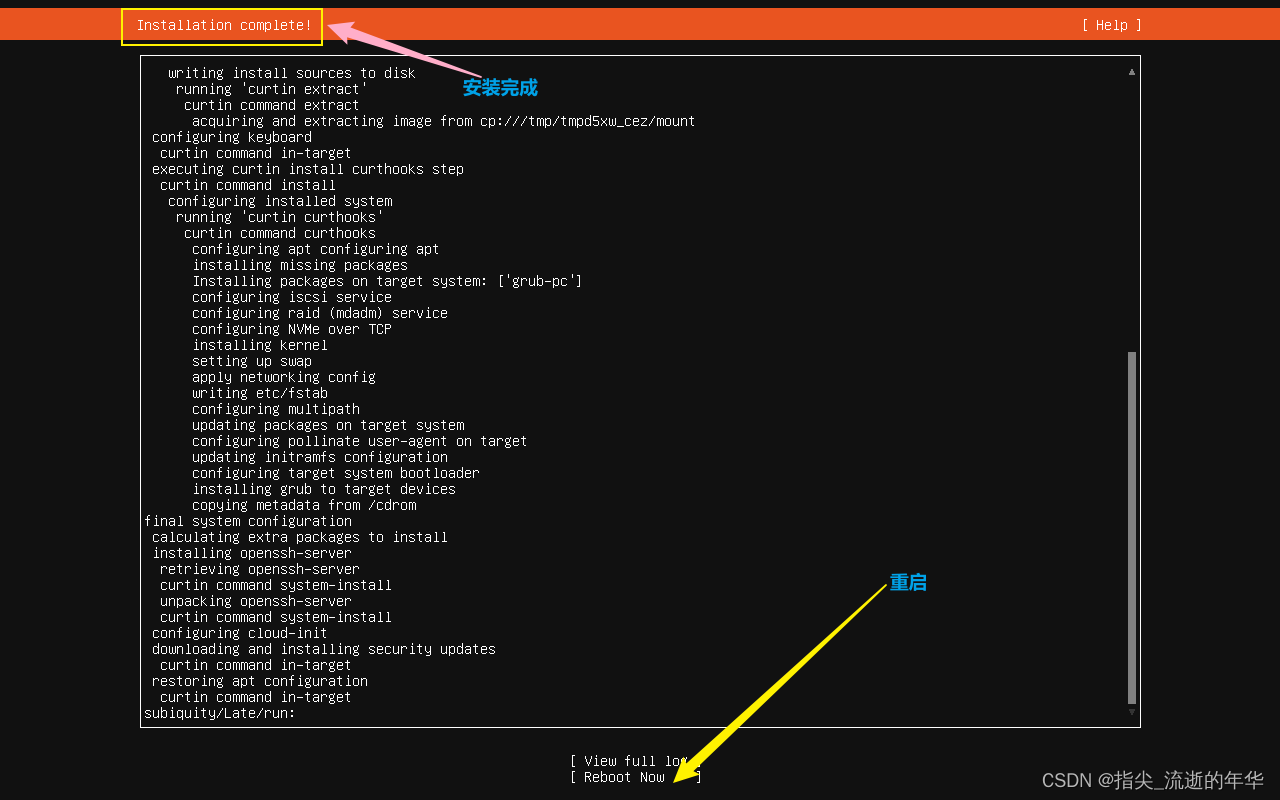Click the 'writing etc/fstab' line
The height and width of the screenshot is (800, 1280).
(x=259, y=393)
